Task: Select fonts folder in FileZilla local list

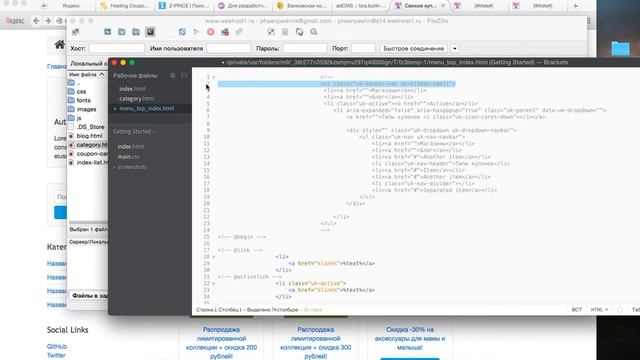Action: (x=84, y=100)
